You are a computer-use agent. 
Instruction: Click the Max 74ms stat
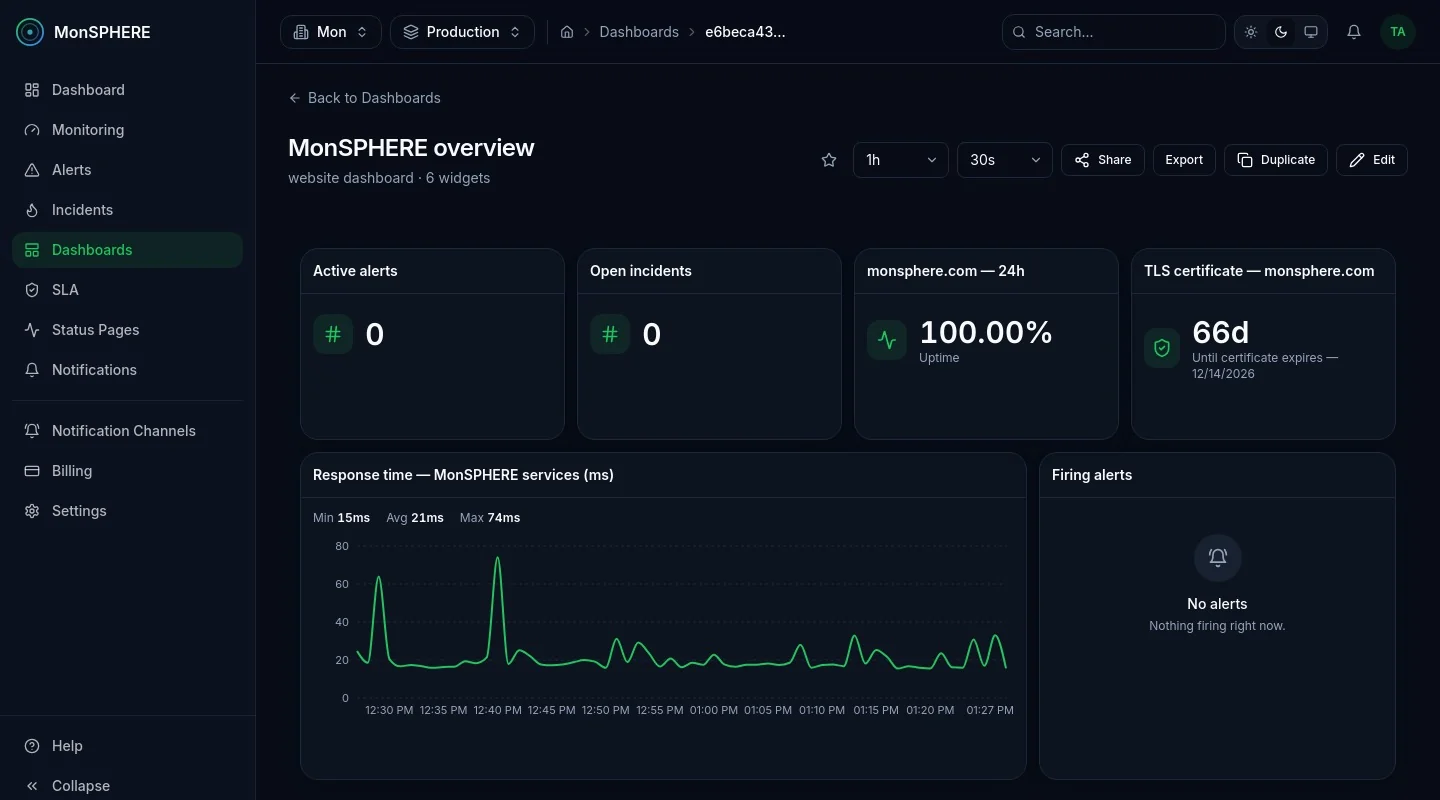click(490, 518)
